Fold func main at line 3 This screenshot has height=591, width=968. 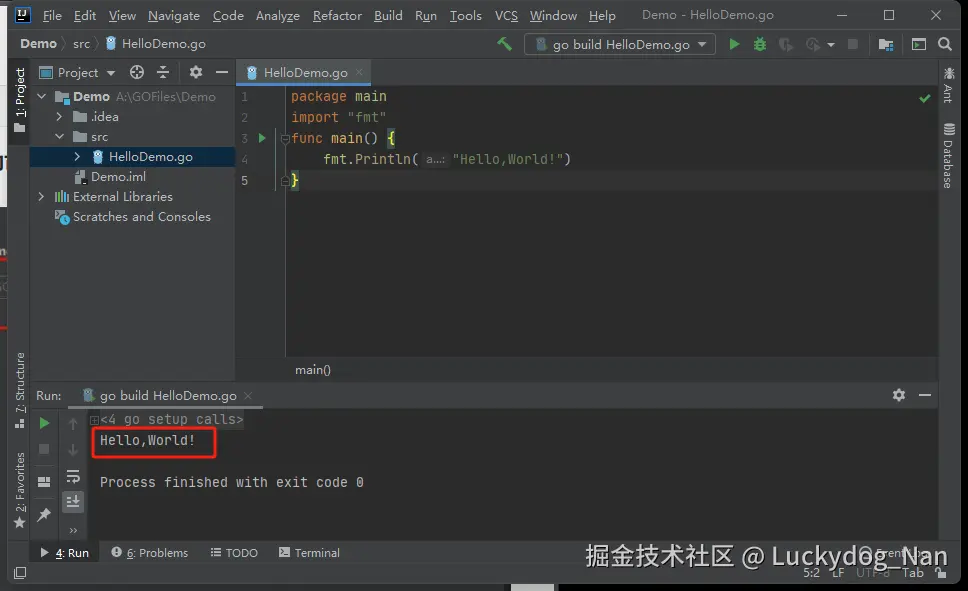(285, 138)
